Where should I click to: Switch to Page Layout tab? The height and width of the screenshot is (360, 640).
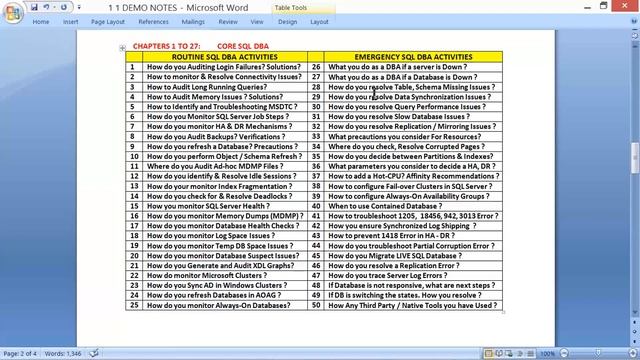108,22
